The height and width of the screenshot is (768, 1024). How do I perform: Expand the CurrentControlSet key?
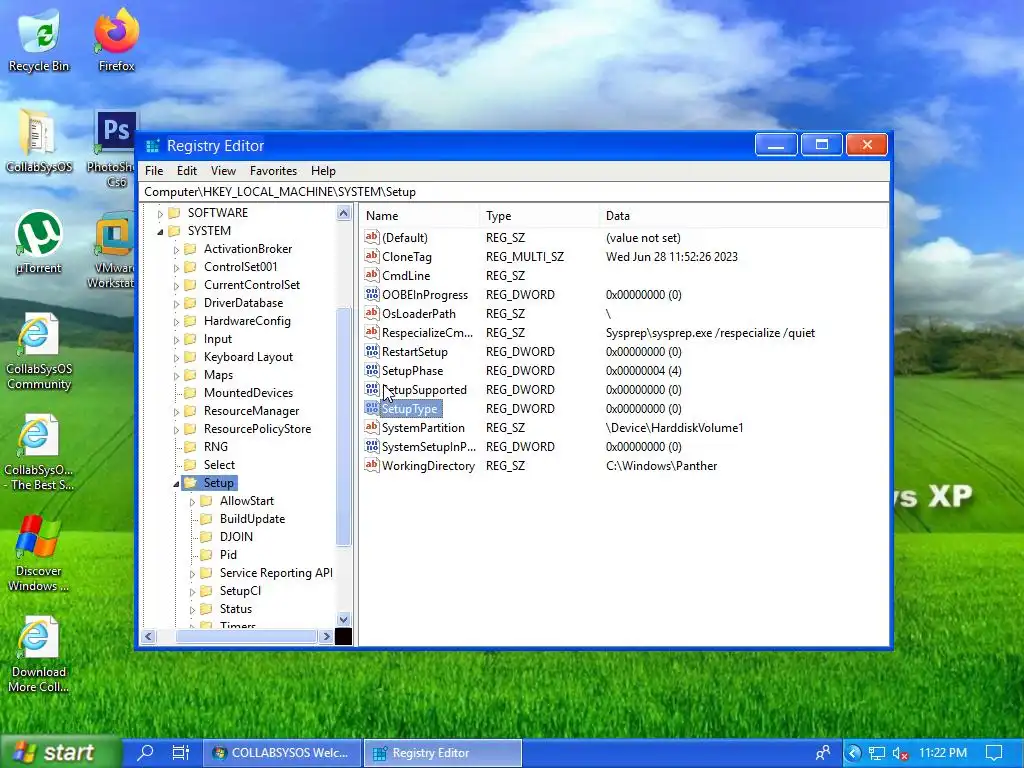[176, 285]
